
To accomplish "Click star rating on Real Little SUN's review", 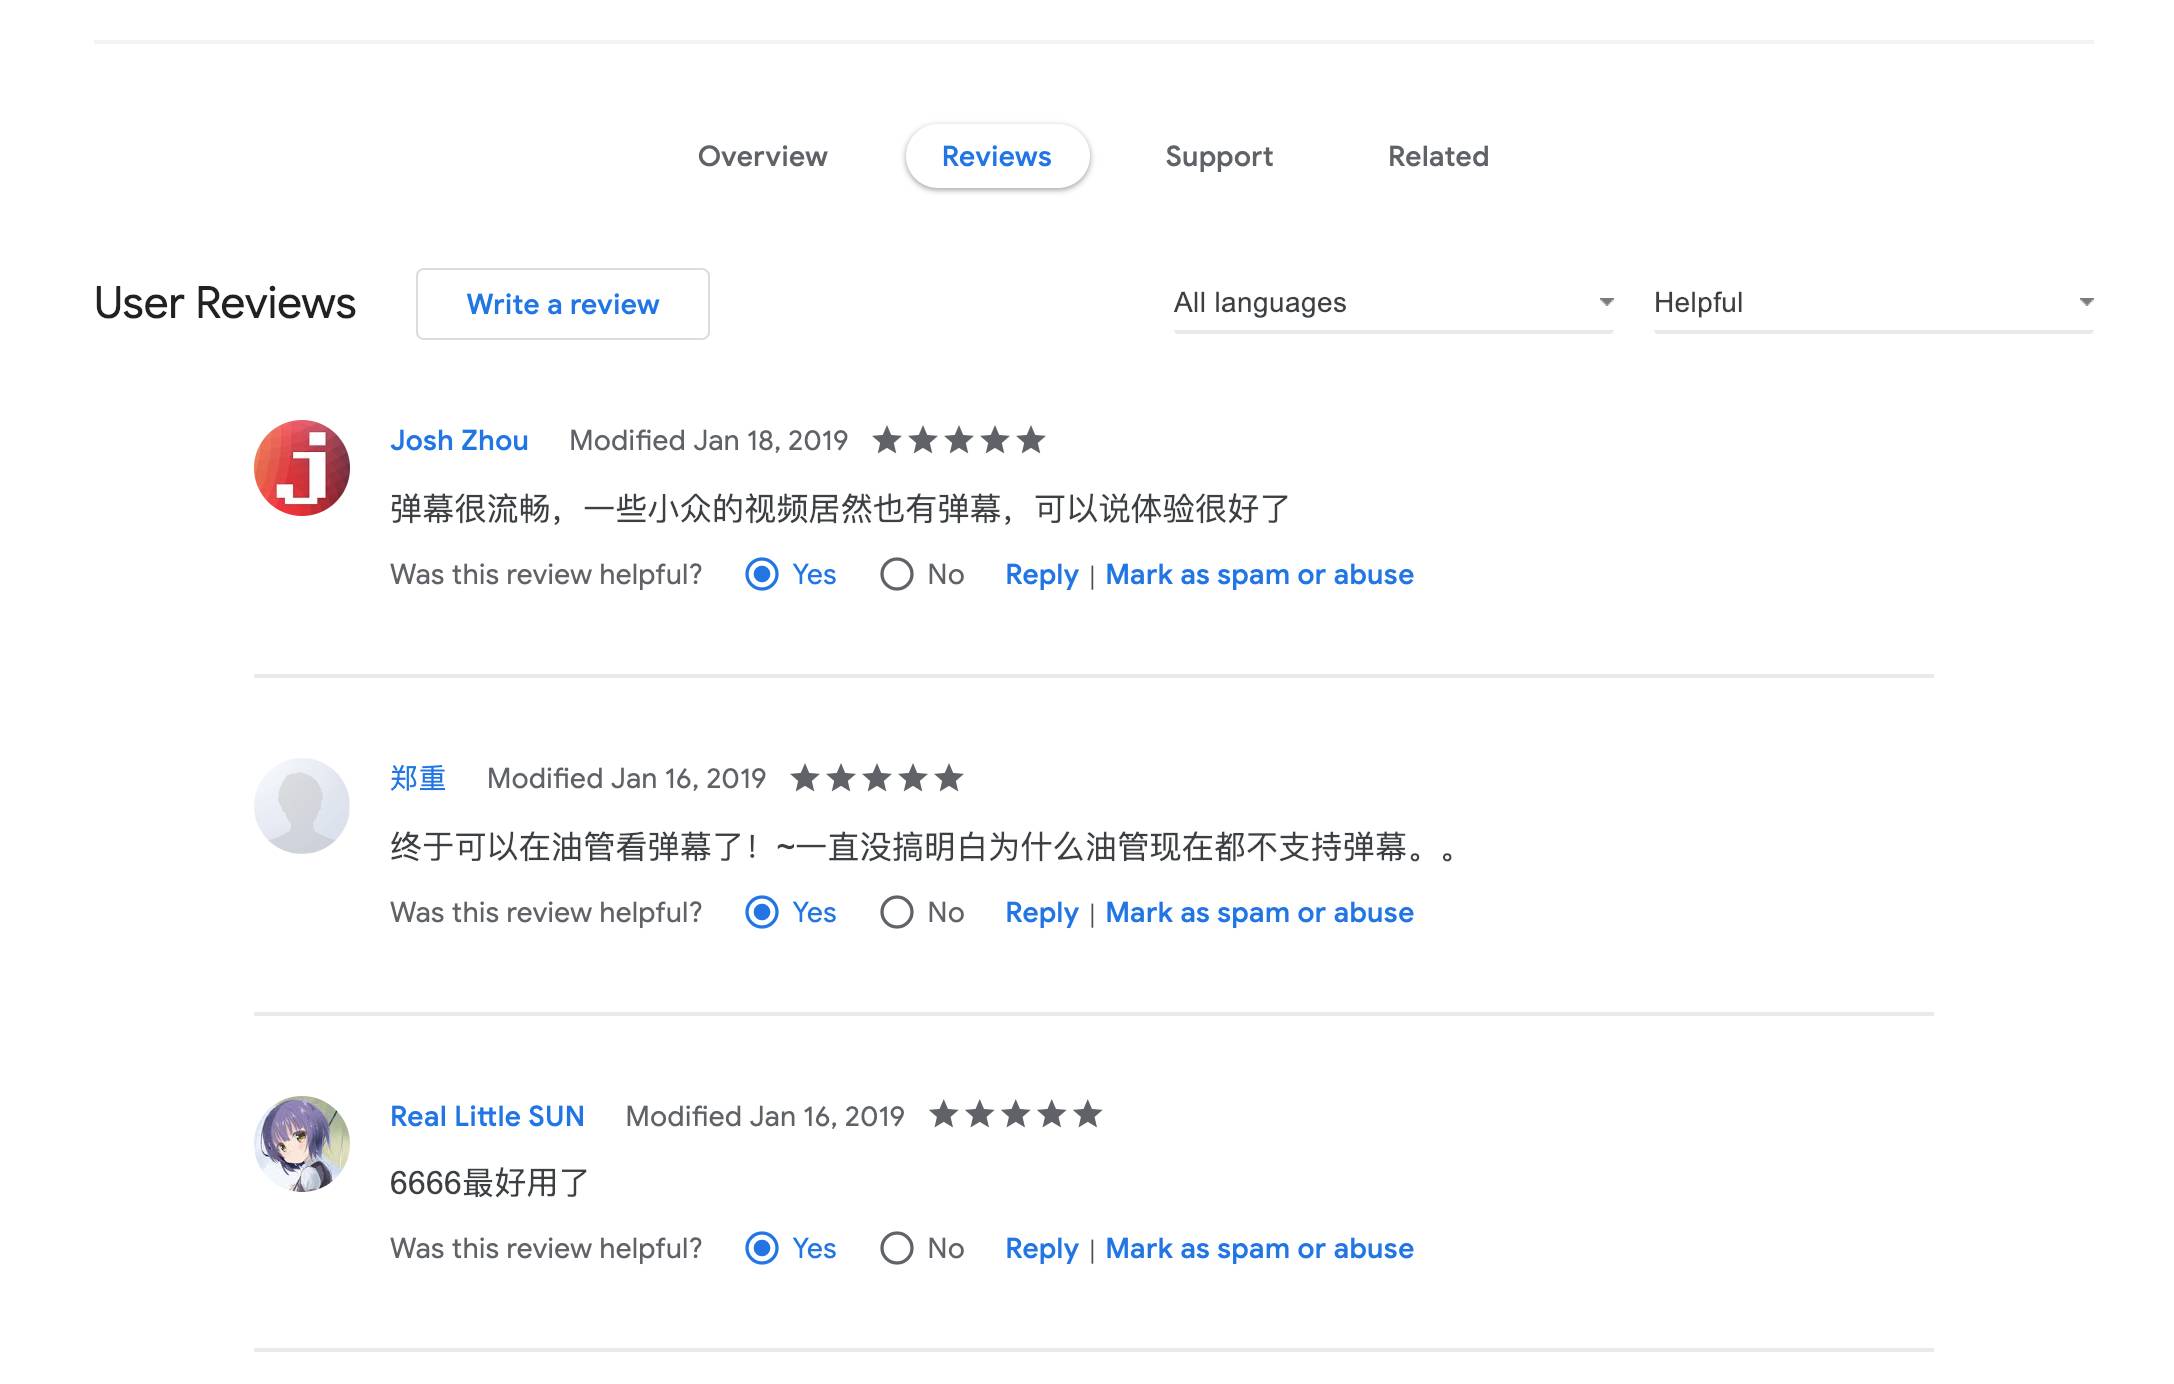I will (x=1015, y=1114).
